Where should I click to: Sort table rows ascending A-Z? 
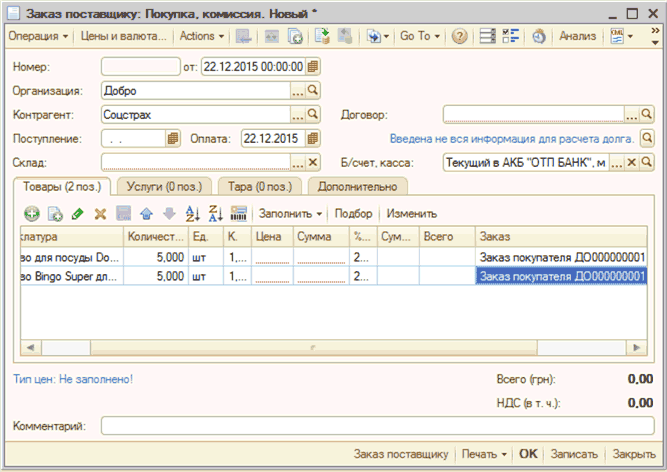pyautogui.click(x=193, y=213)
